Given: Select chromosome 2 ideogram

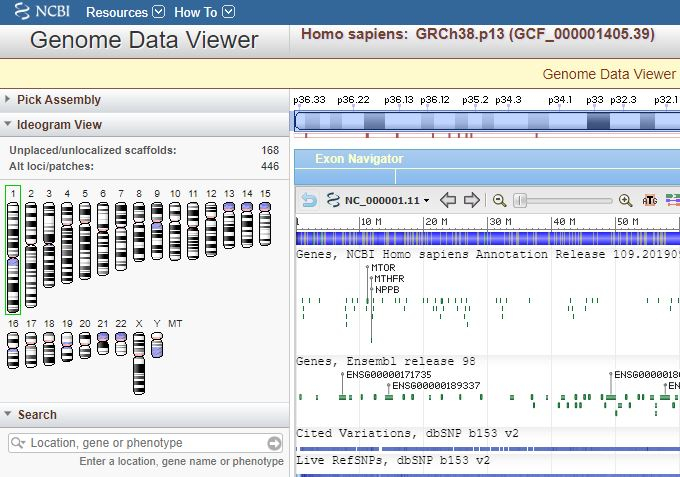Looking at the screenshot, I should (x=31, y=255).
